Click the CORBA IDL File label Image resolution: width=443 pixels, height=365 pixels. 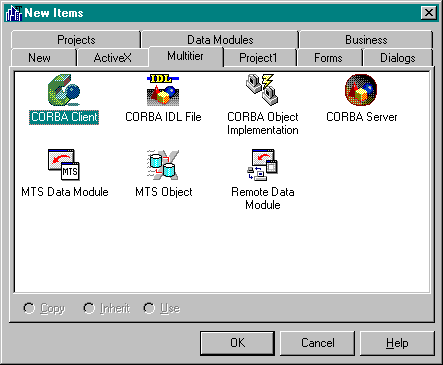(163, 117)
